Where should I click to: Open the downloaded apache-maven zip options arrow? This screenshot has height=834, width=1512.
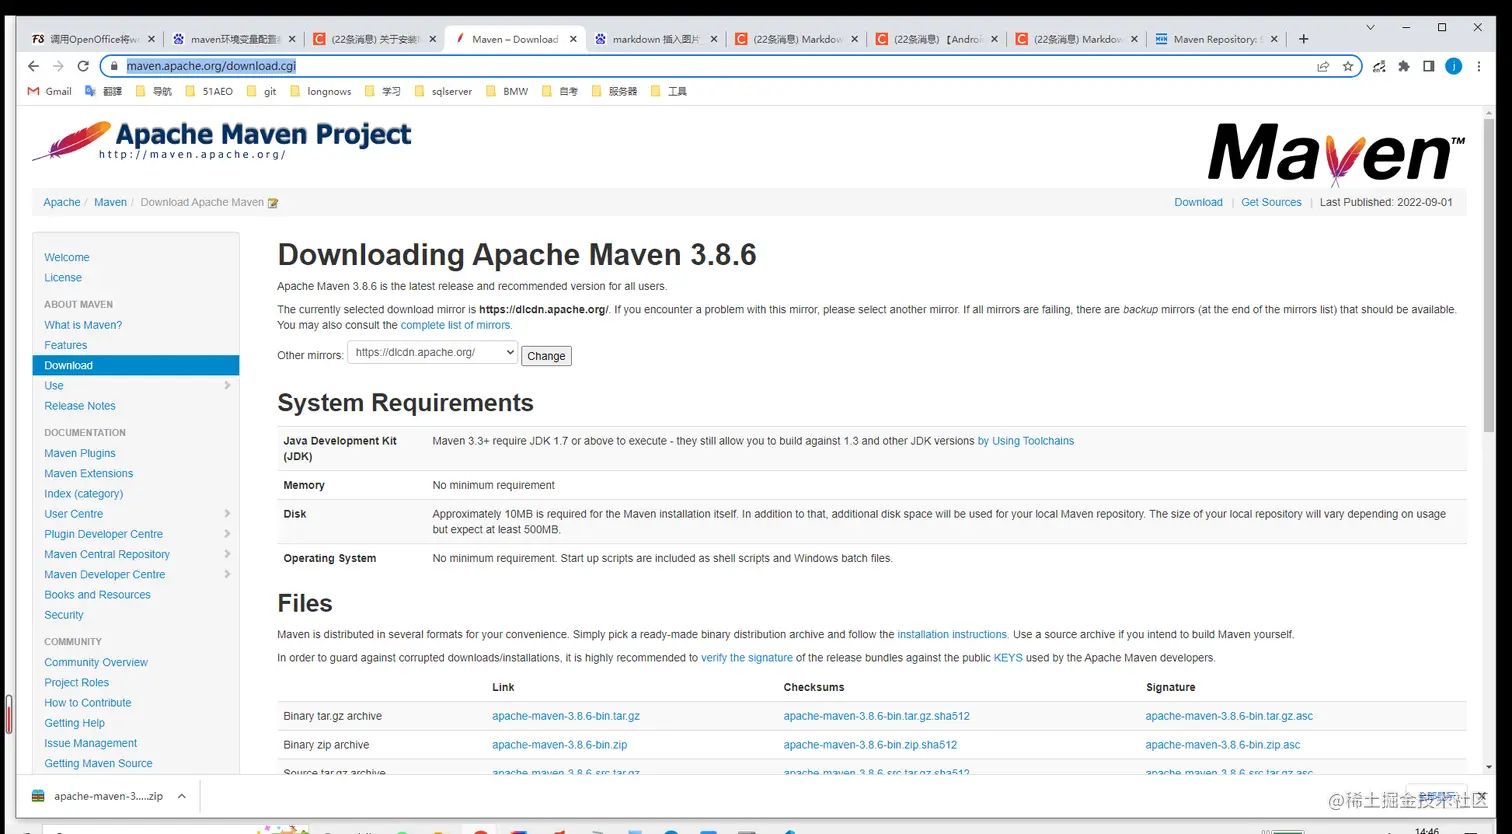click(x=181, y=796)
